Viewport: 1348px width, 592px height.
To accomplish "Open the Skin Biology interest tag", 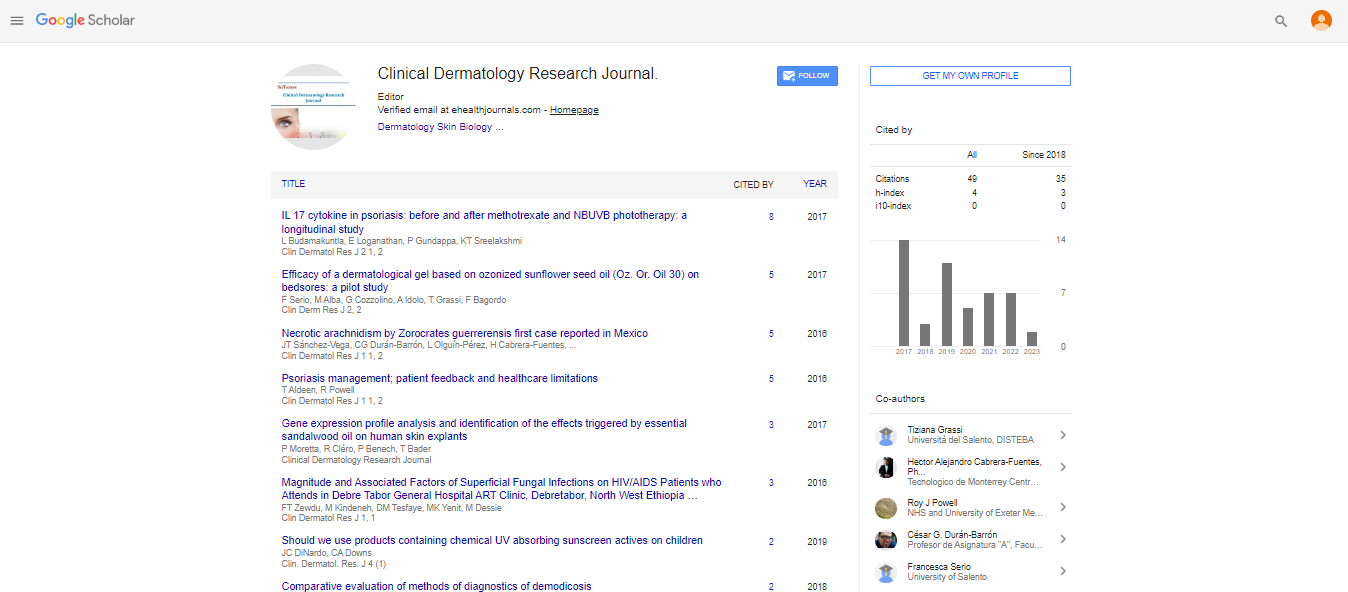I will pyautogui.click(x=465, y=127).
